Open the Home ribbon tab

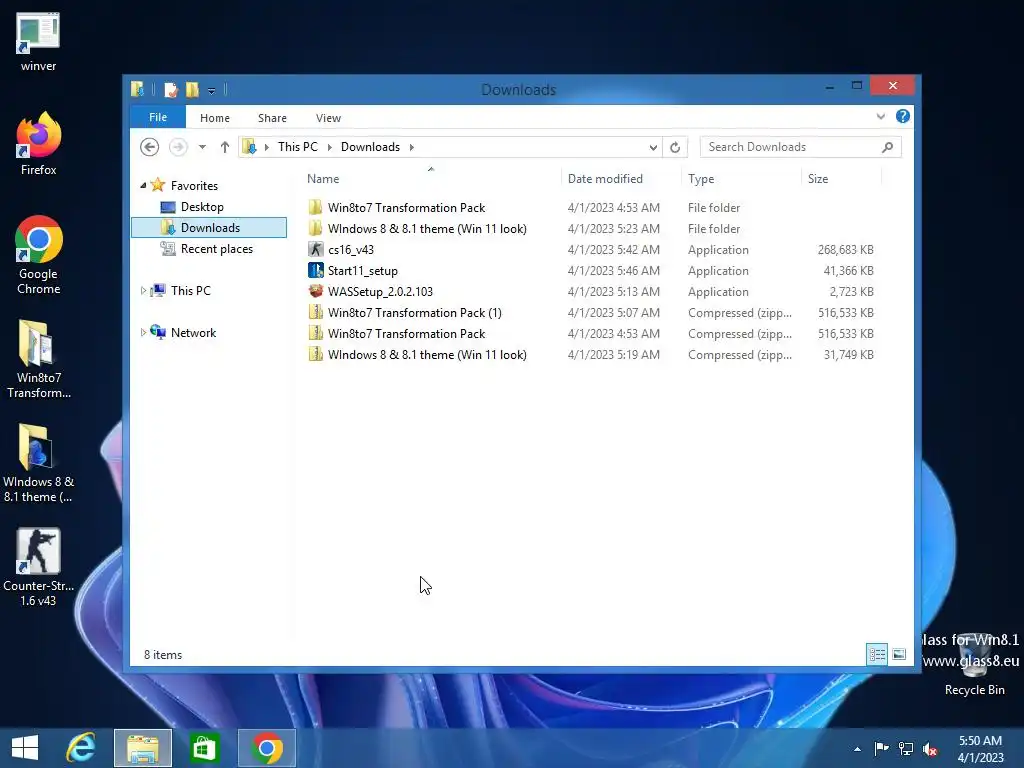point(215,118)
